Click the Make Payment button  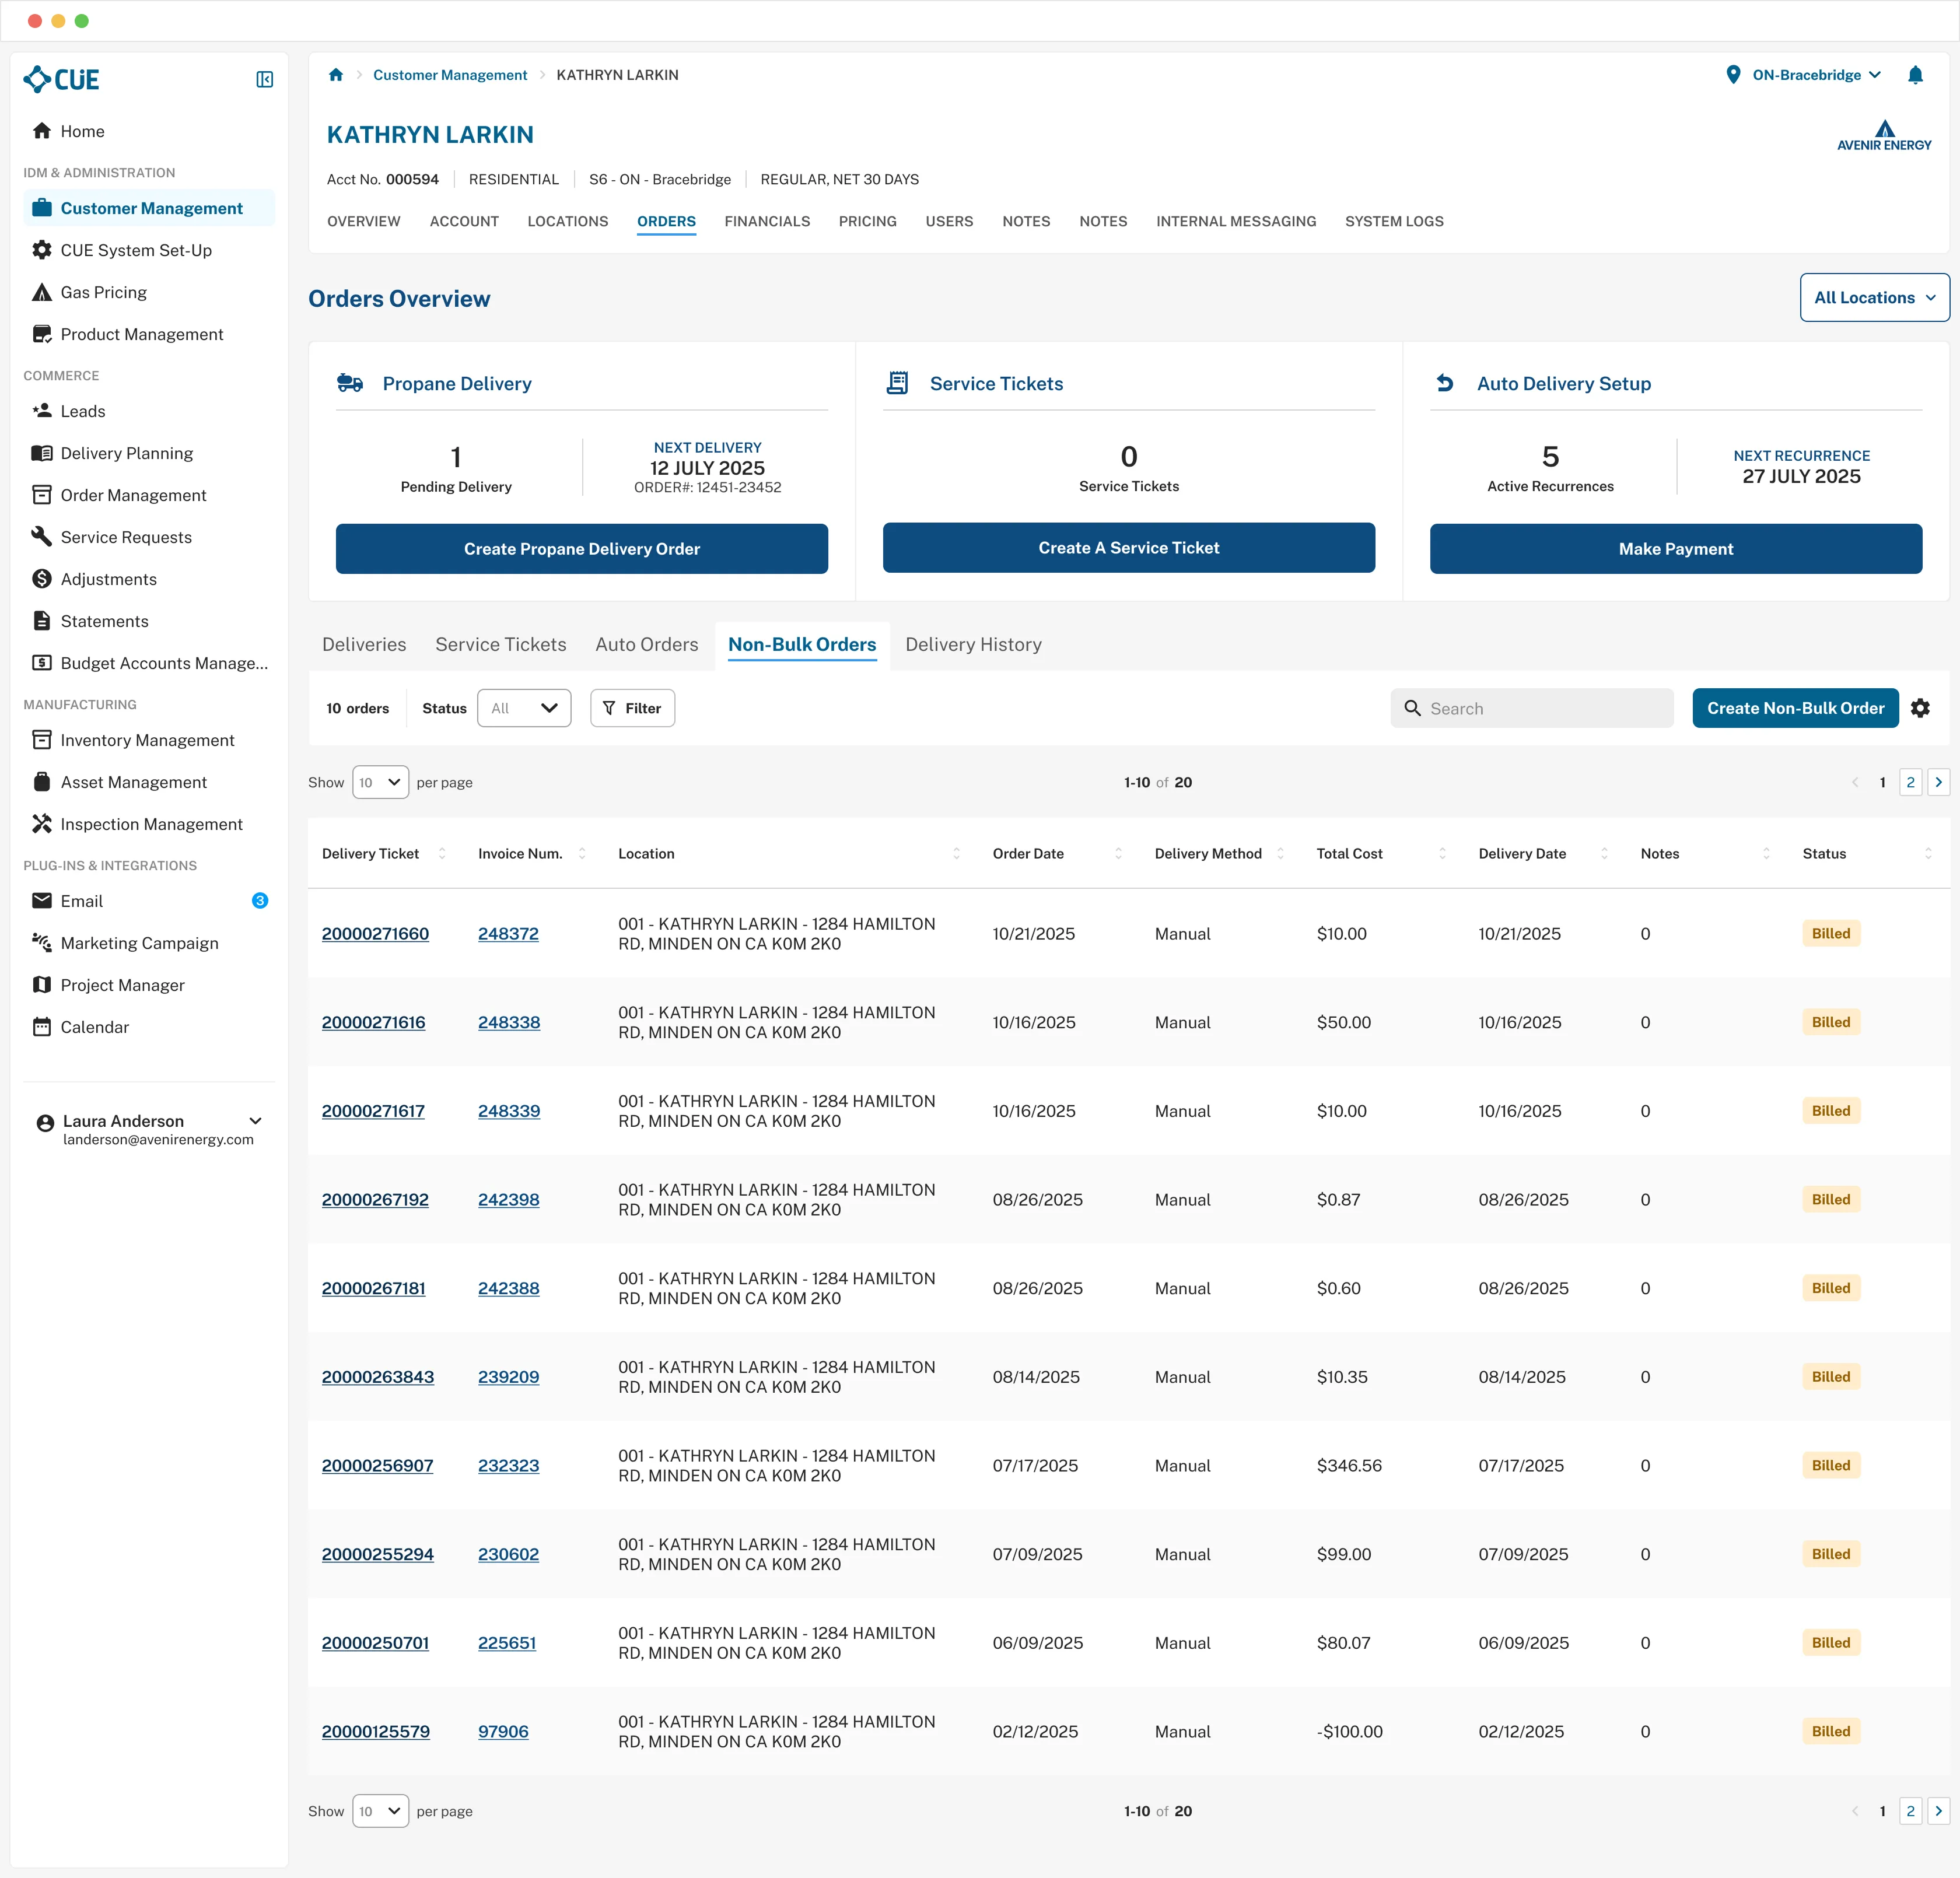click(x=1676, y=549)
